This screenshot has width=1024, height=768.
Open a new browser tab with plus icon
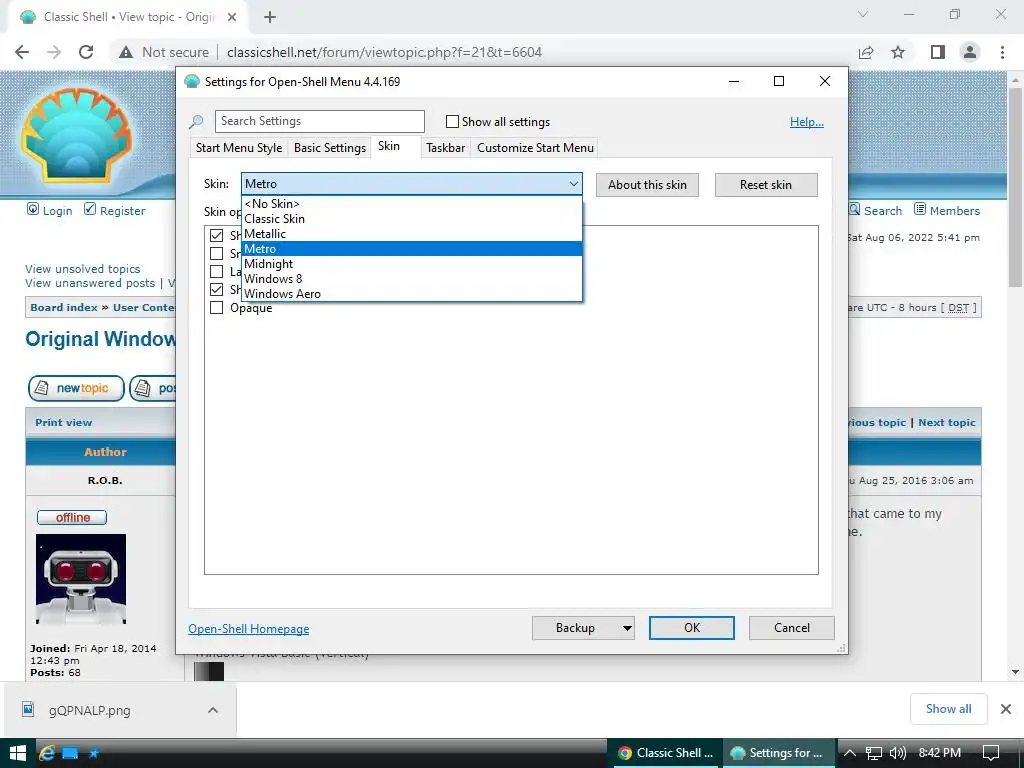coord(270,17)
